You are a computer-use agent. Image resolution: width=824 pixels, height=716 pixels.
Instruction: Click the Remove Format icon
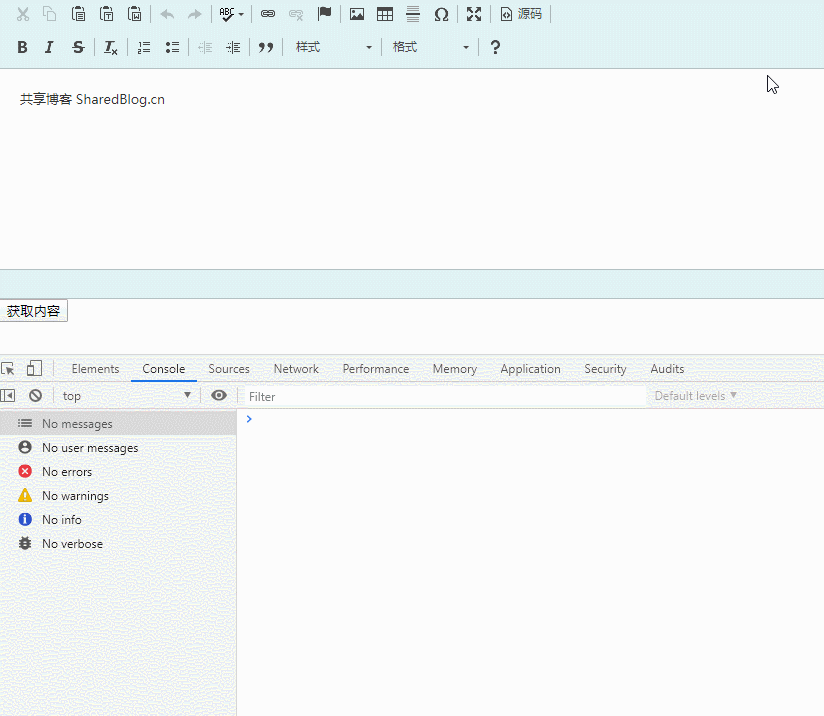pyautogui.click(x=110, y=47)
